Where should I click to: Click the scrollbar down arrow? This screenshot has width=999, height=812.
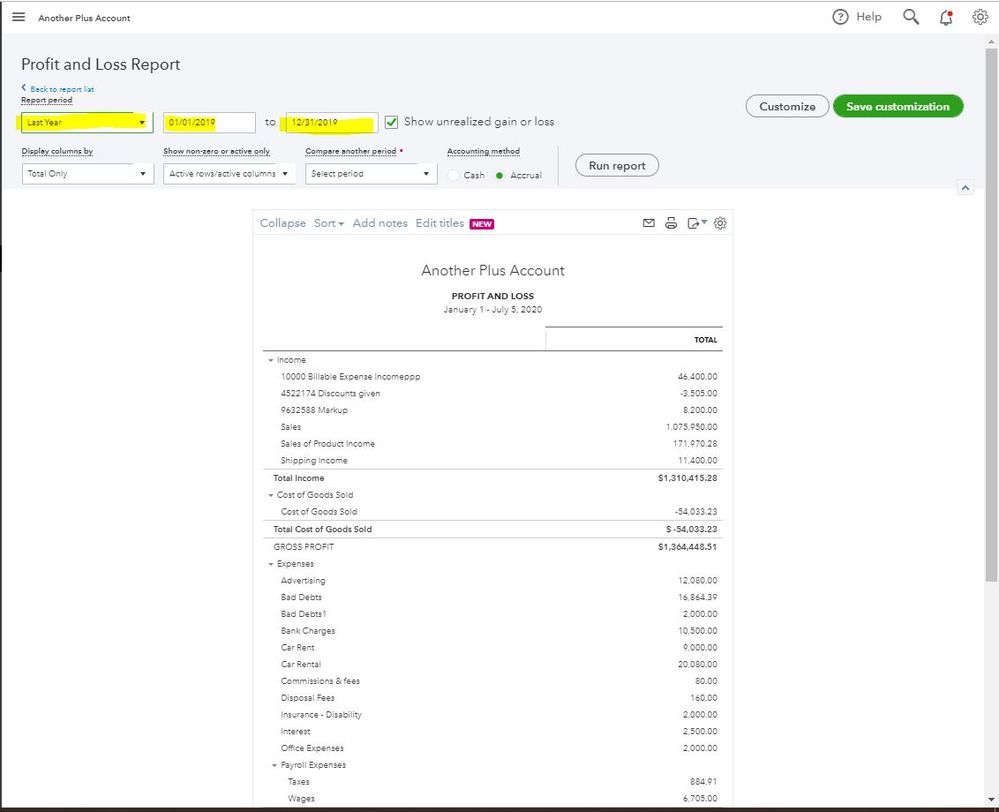(x=991, y=799)
